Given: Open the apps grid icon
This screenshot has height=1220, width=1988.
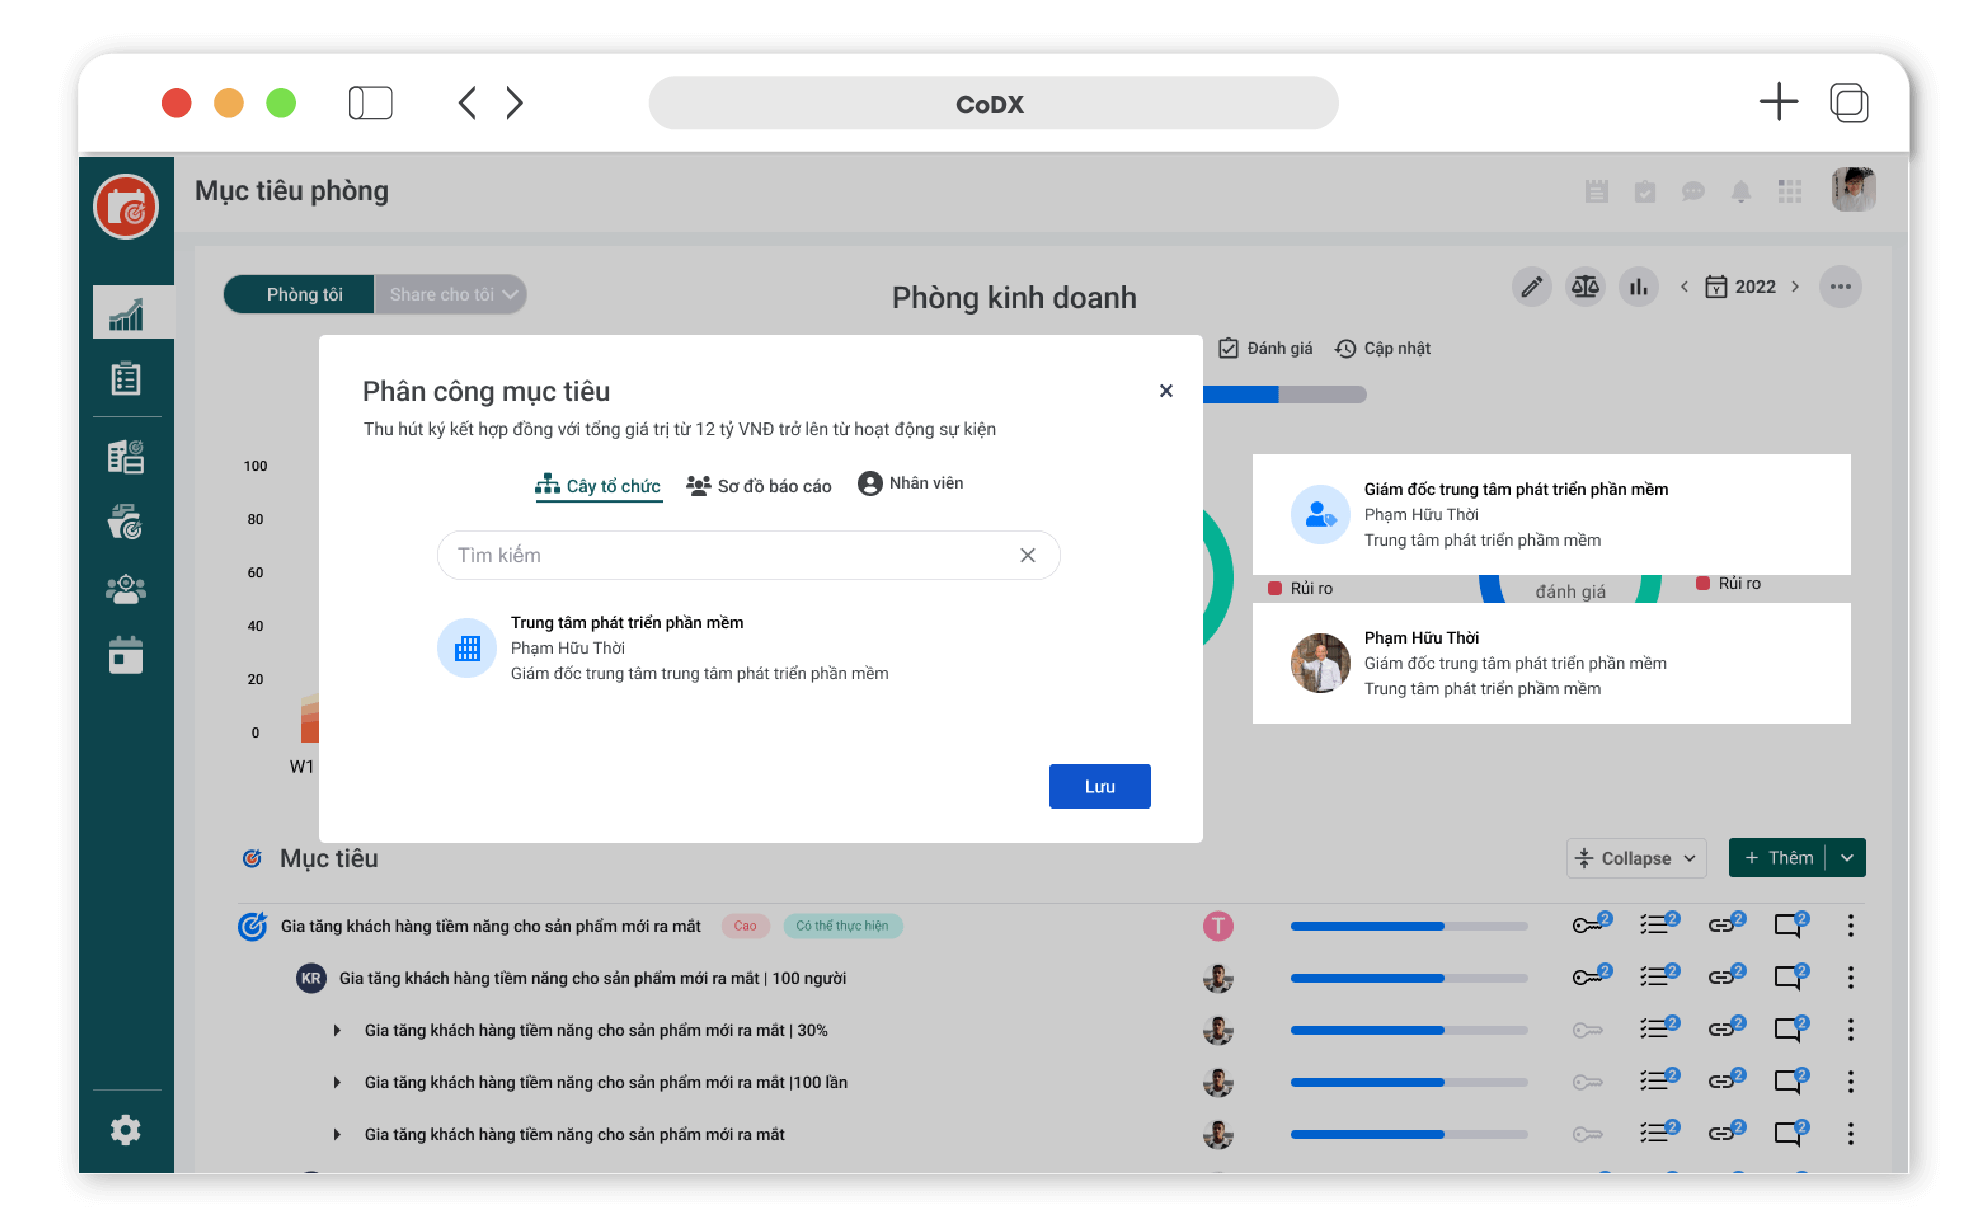Looking at the screenshot, I should [x=1790, y=192].
